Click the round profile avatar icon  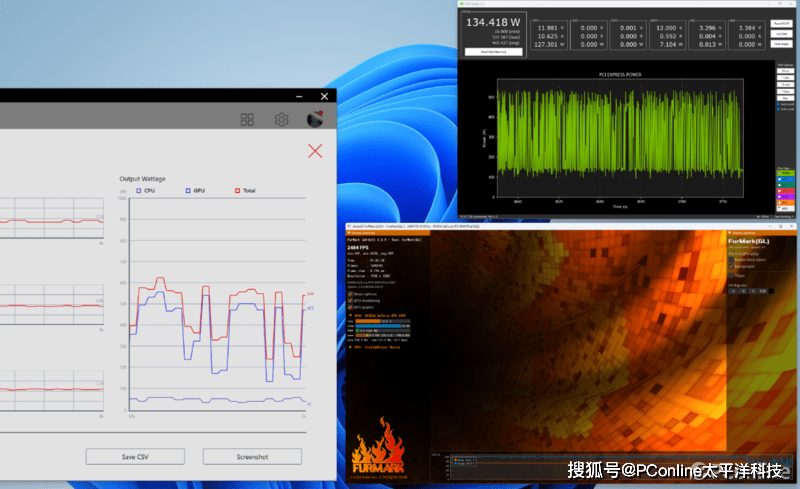(x=315, y=119)
